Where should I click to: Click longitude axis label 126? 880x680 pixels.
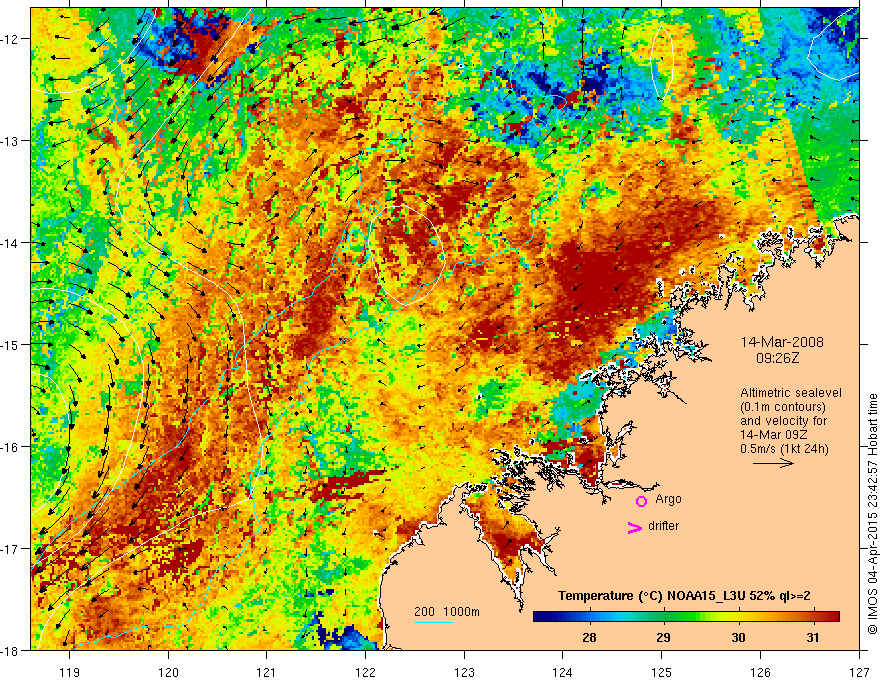760,672
